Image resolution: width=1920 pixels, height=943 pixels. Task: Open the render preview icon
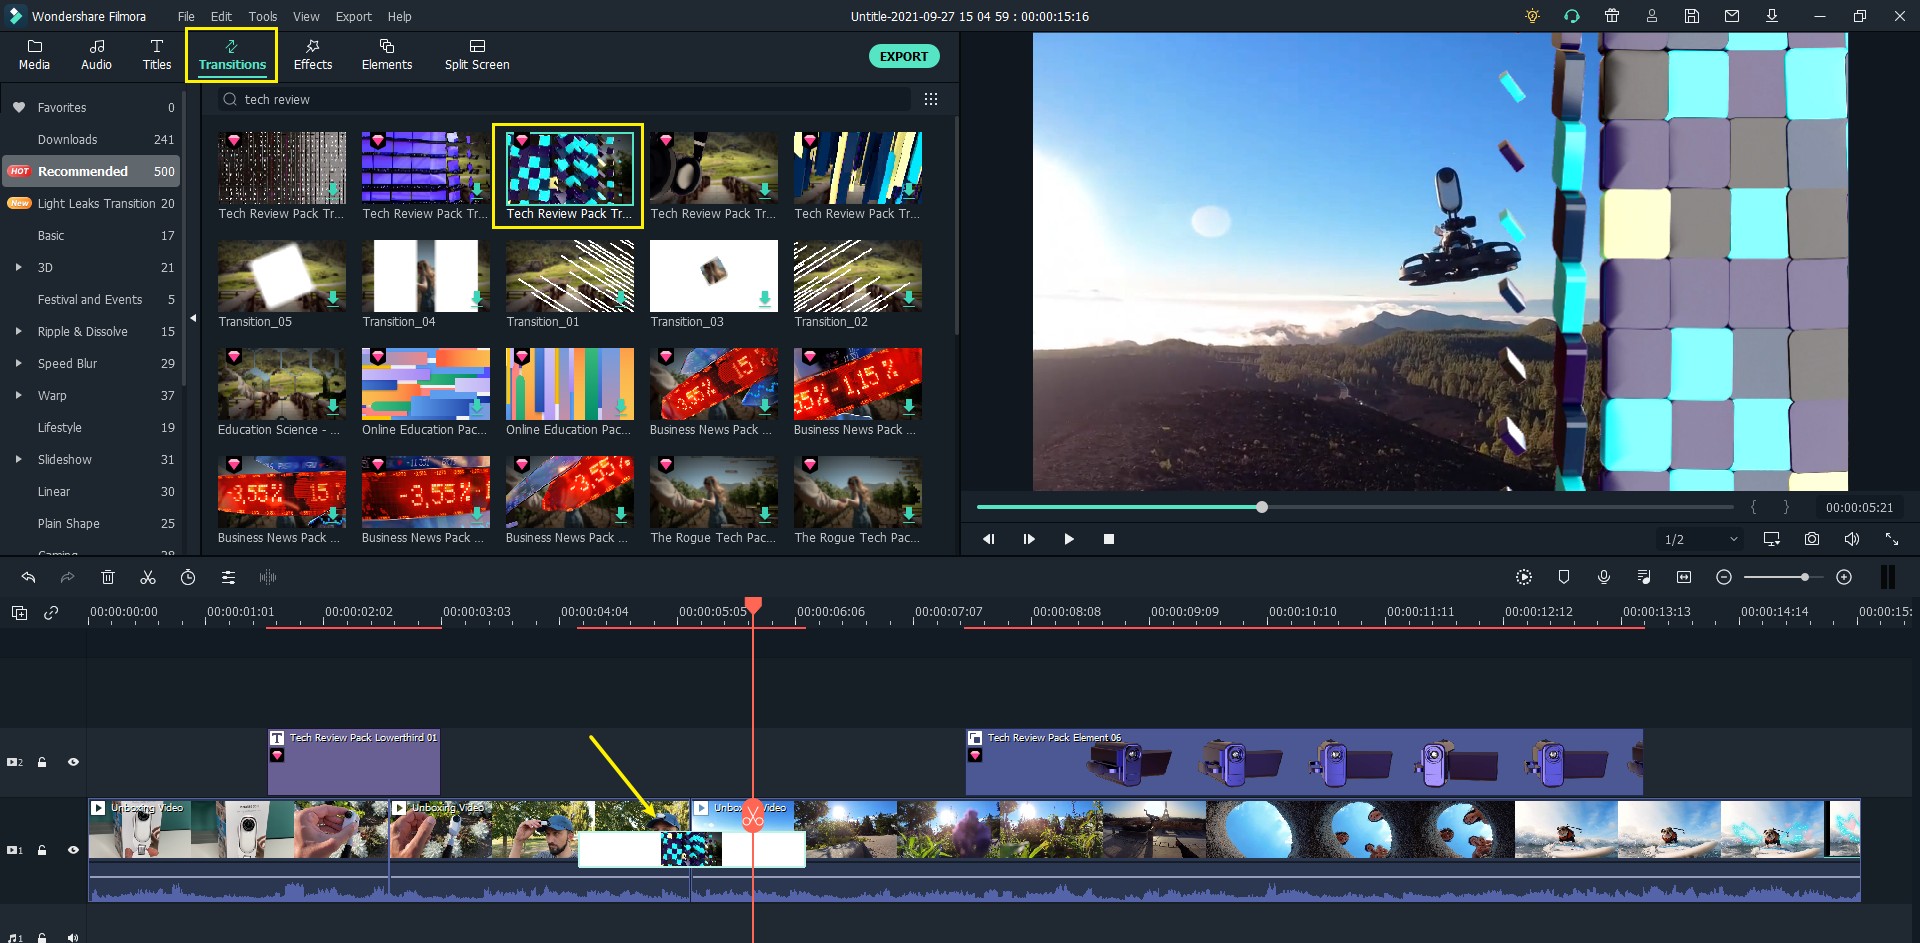point(1524,577)
